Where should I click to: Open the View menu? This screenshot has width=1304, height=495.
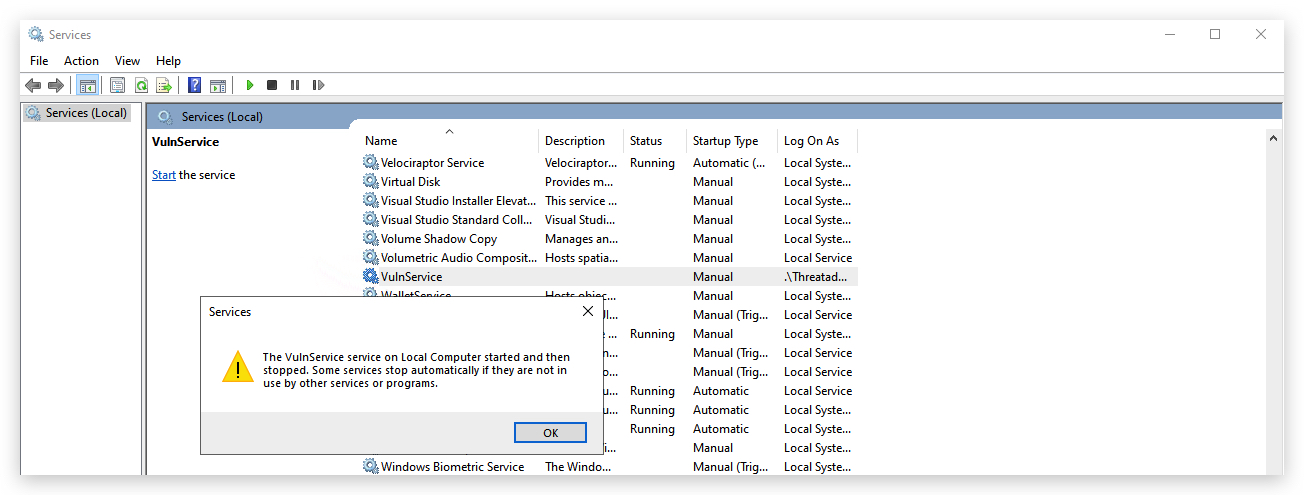click(127, 61)
